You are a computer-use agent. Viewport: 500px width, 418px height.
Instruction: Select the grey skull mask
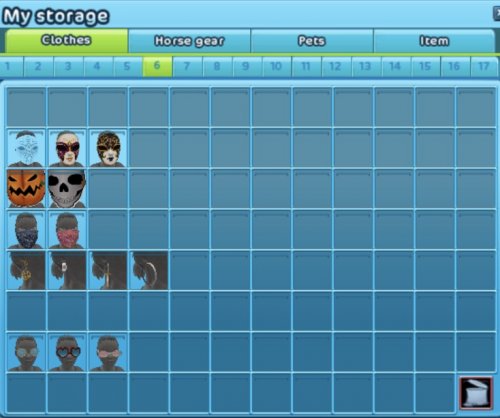[x=67, y=189]
